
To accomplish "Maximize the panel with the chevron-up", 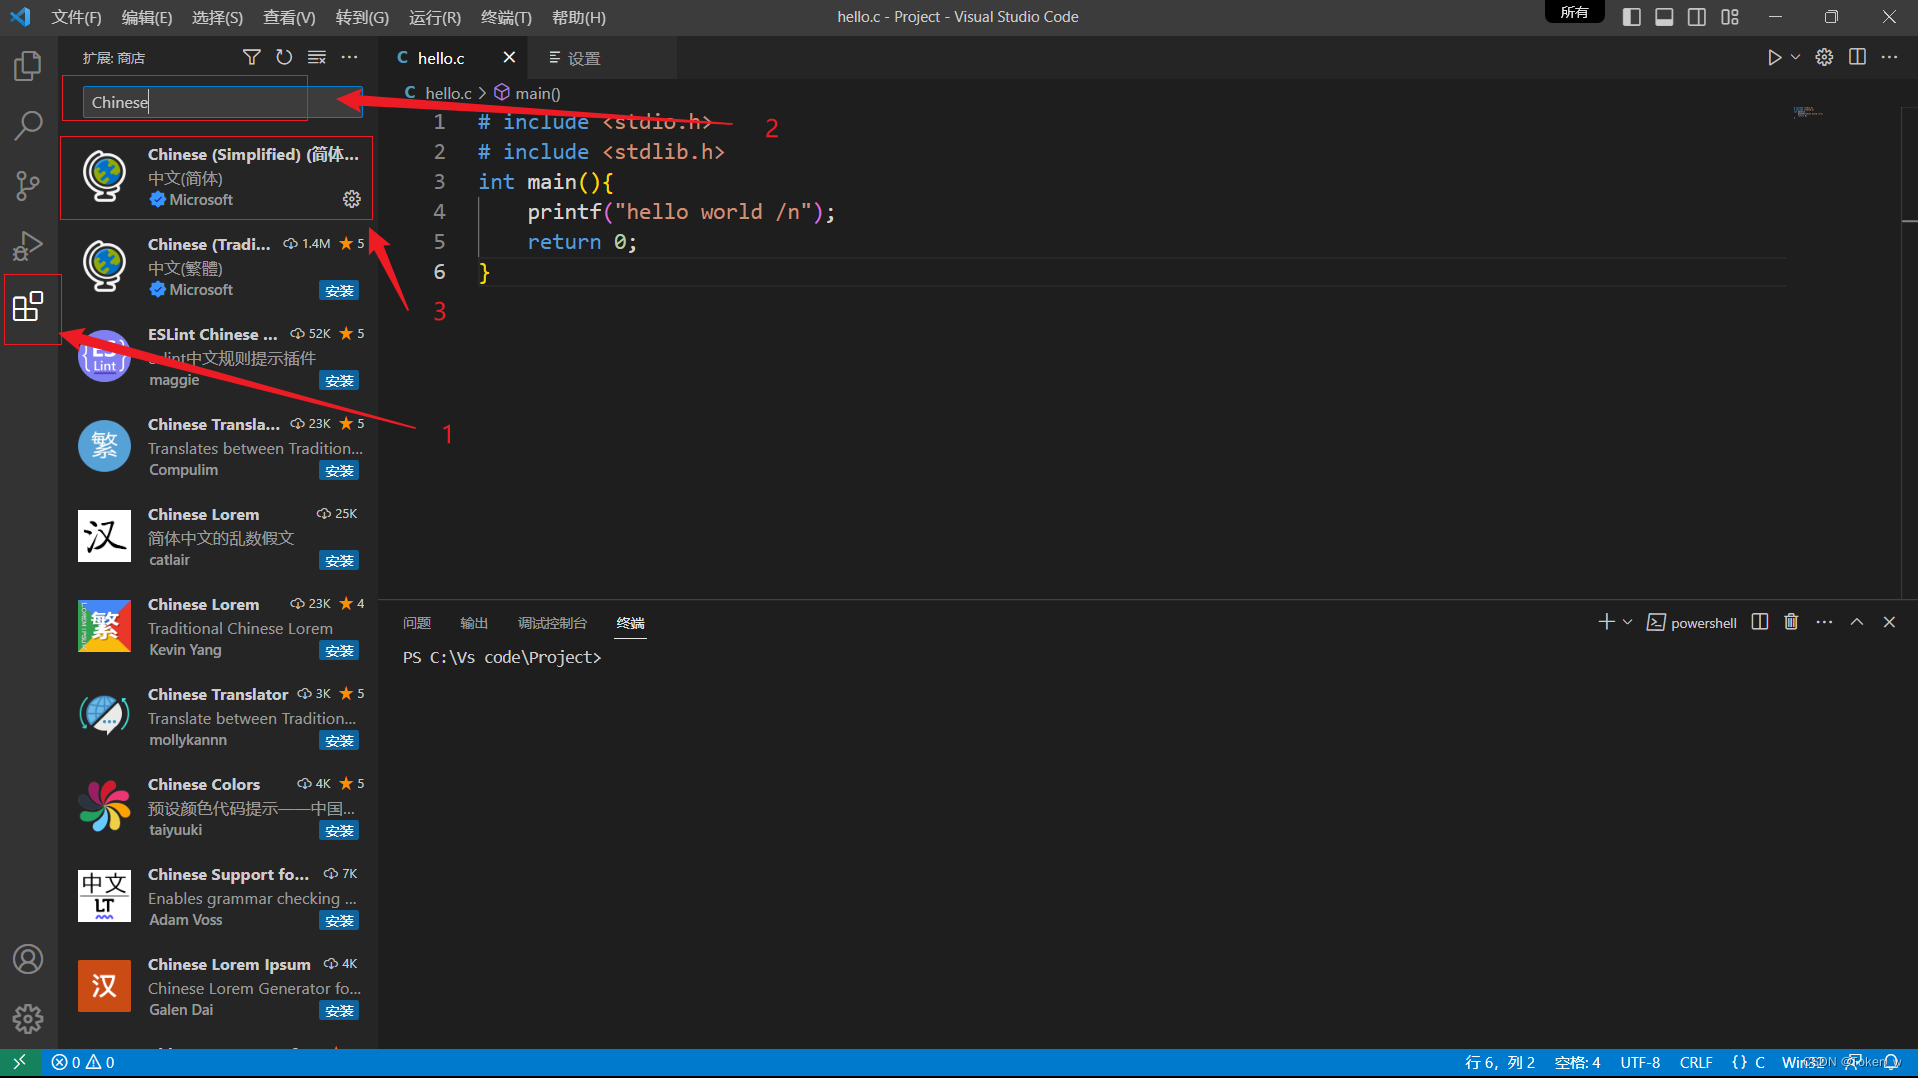I will 1857,622.
